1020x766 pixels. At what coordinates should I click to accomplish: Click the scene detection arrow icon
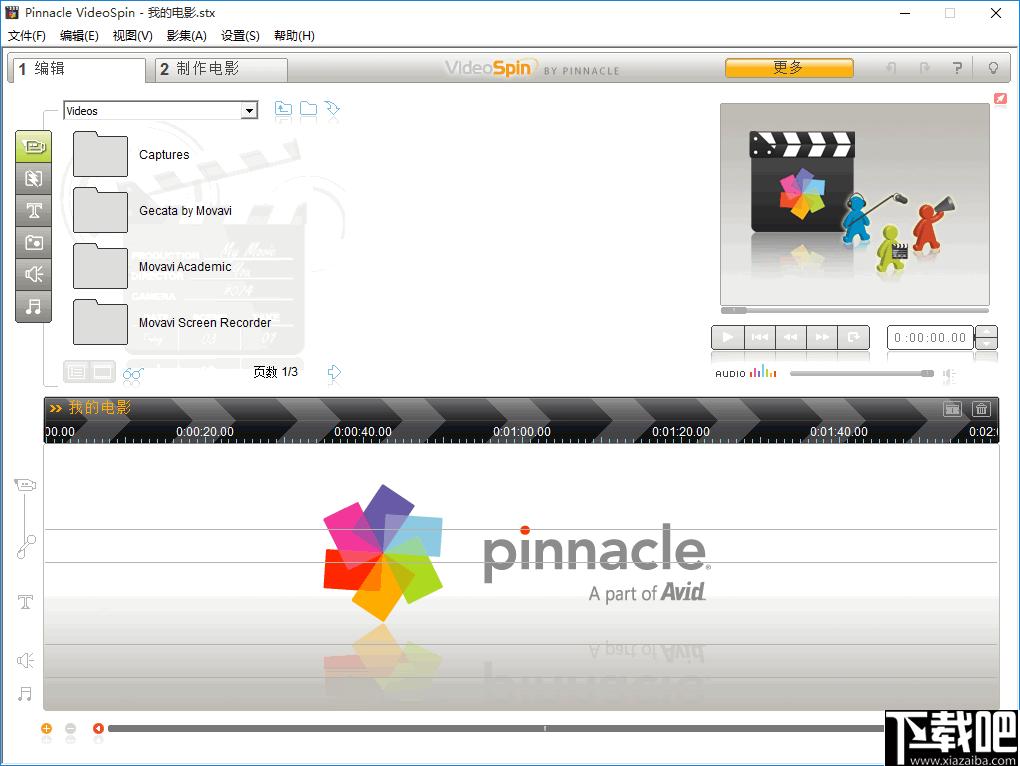click(x=332, y=109)
